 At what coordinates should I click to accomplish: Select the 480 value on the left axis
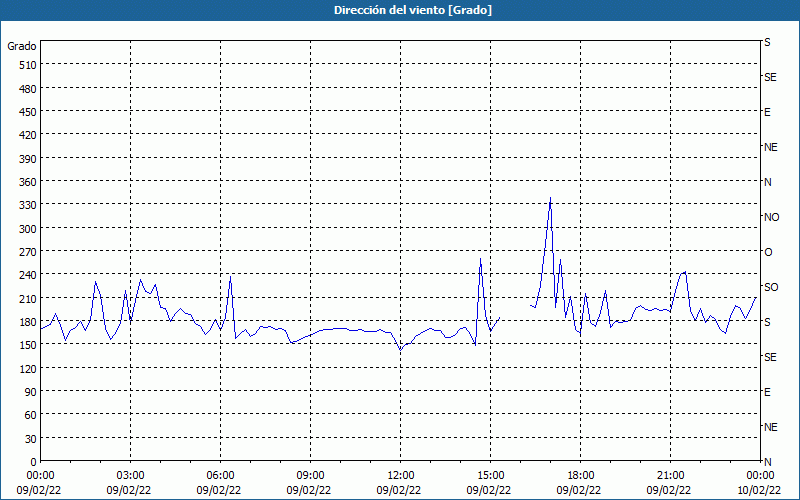point(29,89)
